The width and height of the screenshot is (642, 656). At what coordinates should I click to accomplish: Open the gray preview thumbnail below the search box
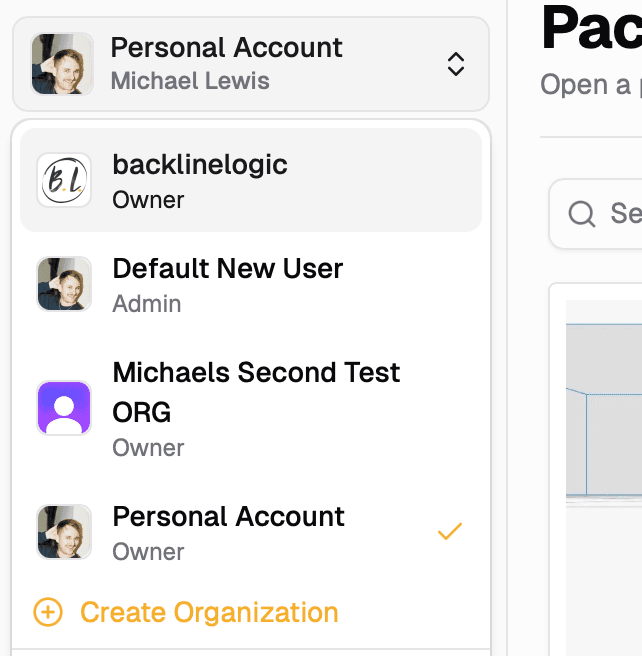(604, 400)
